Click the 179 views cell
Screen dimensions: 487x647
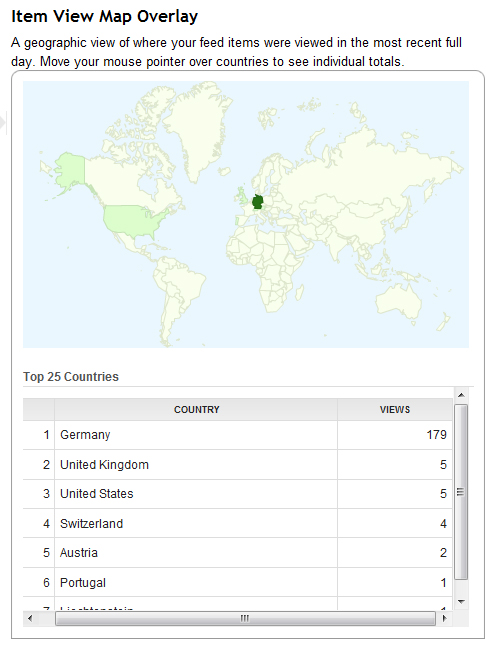tap(395, 435)
